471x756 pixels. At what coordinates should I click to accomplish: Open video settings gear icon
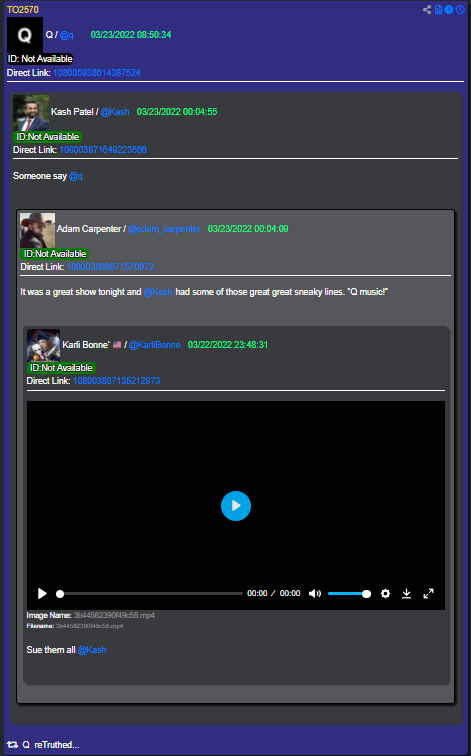tap(385, 594)
